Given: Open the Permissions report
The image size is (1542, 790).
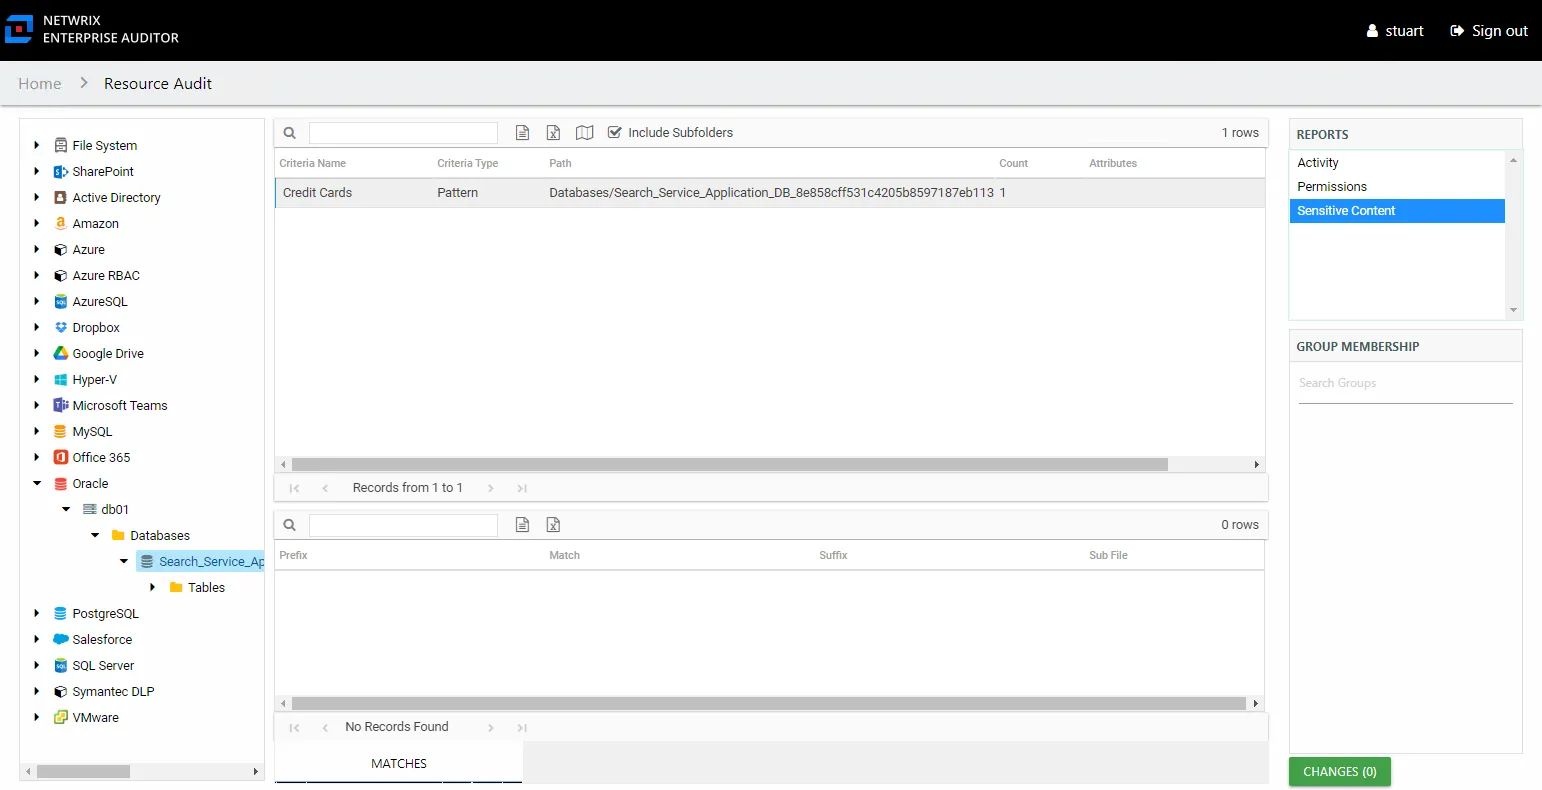Looking at the screenshot, I should tap(1397, 187).
